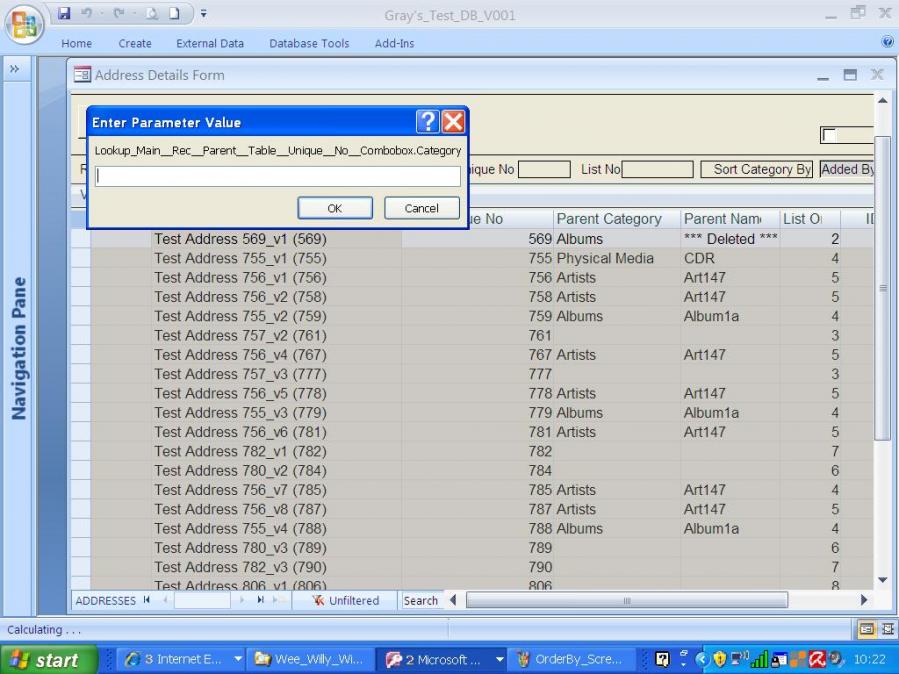Click the security shield tray icon
Image resolution: width=899 pixels, height=674 pixels.
click(720, 659)
